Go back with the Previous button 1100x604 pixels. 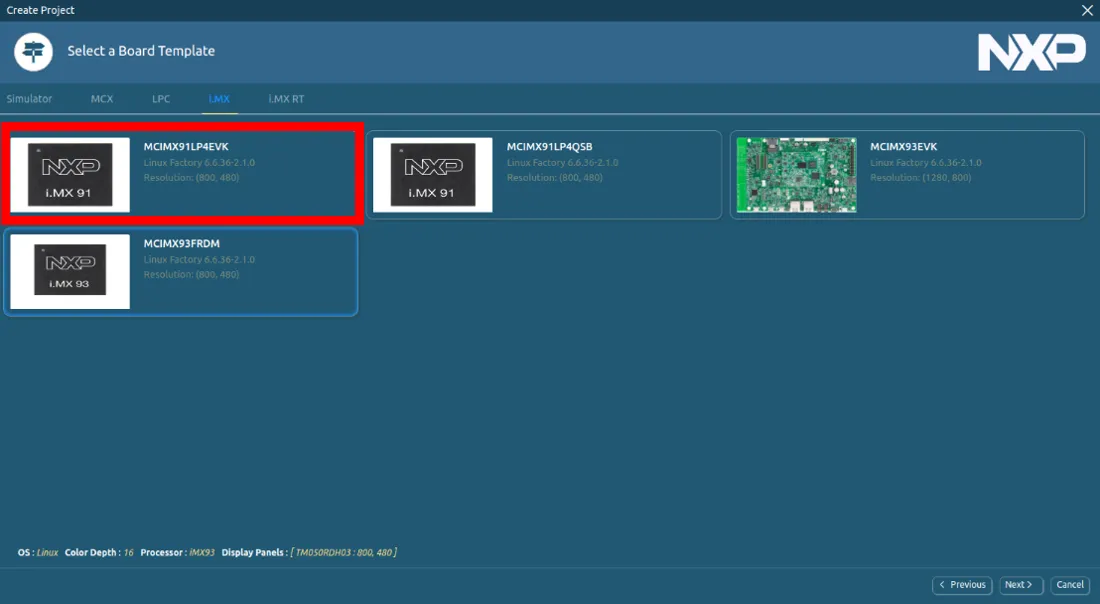click(962, 585)
